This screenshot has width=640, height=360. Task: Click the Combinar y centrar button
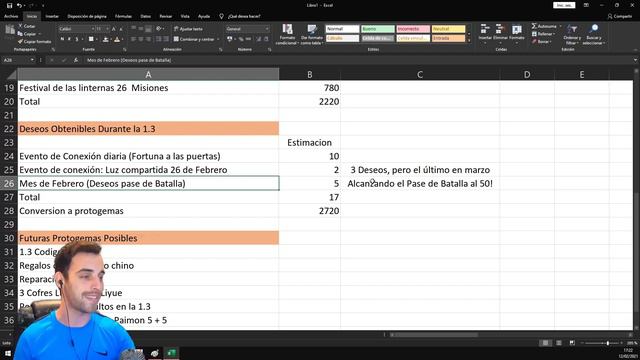(x=194, y=39)
